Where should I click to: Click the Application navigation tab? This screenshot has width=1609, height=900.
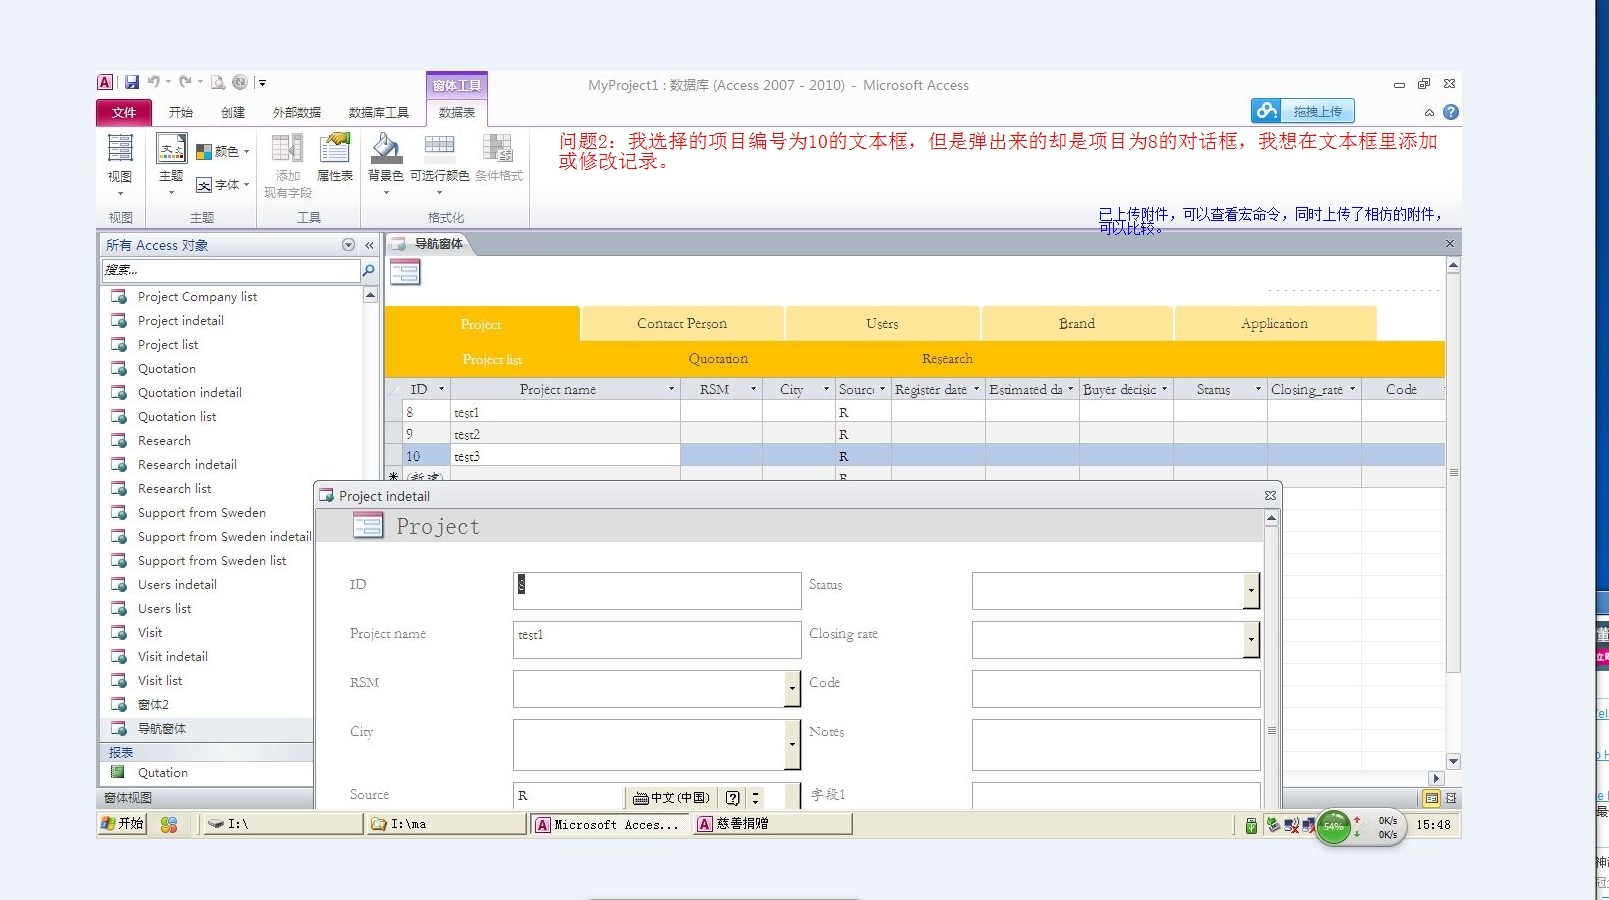[x=1274, y=324]
